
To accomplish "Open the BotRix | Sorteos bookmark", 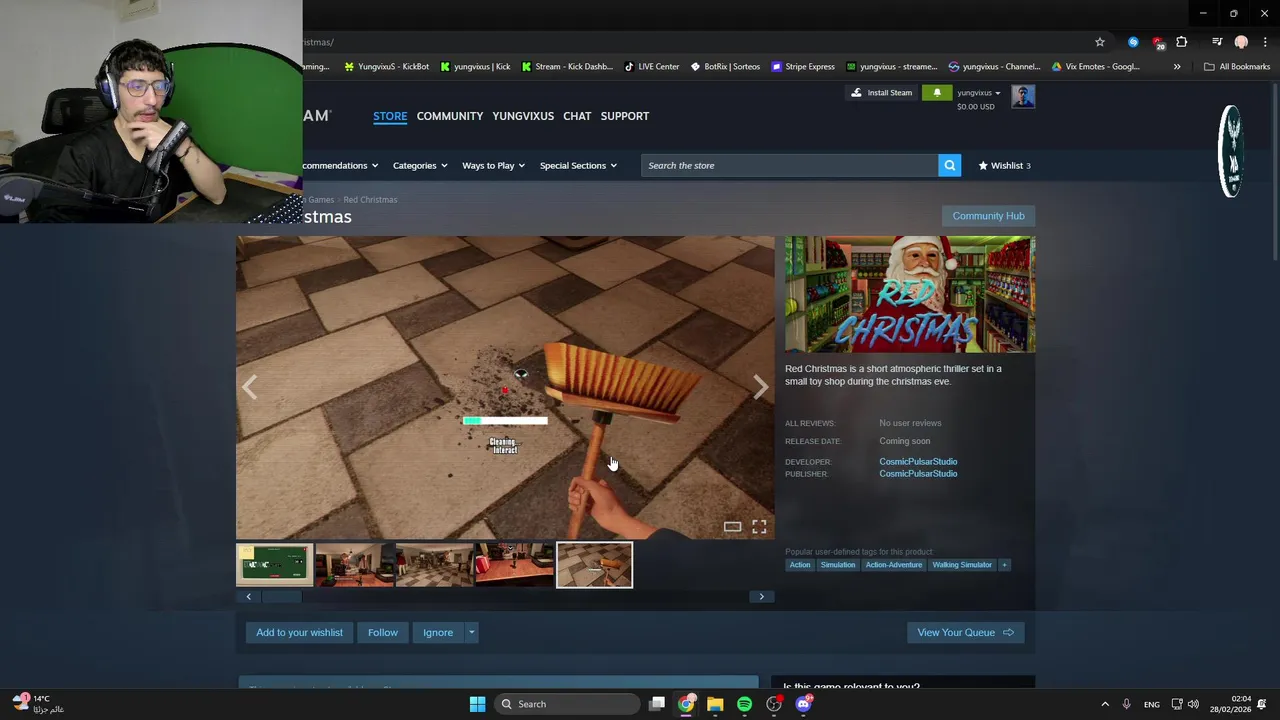I will [x=725, y=67].
